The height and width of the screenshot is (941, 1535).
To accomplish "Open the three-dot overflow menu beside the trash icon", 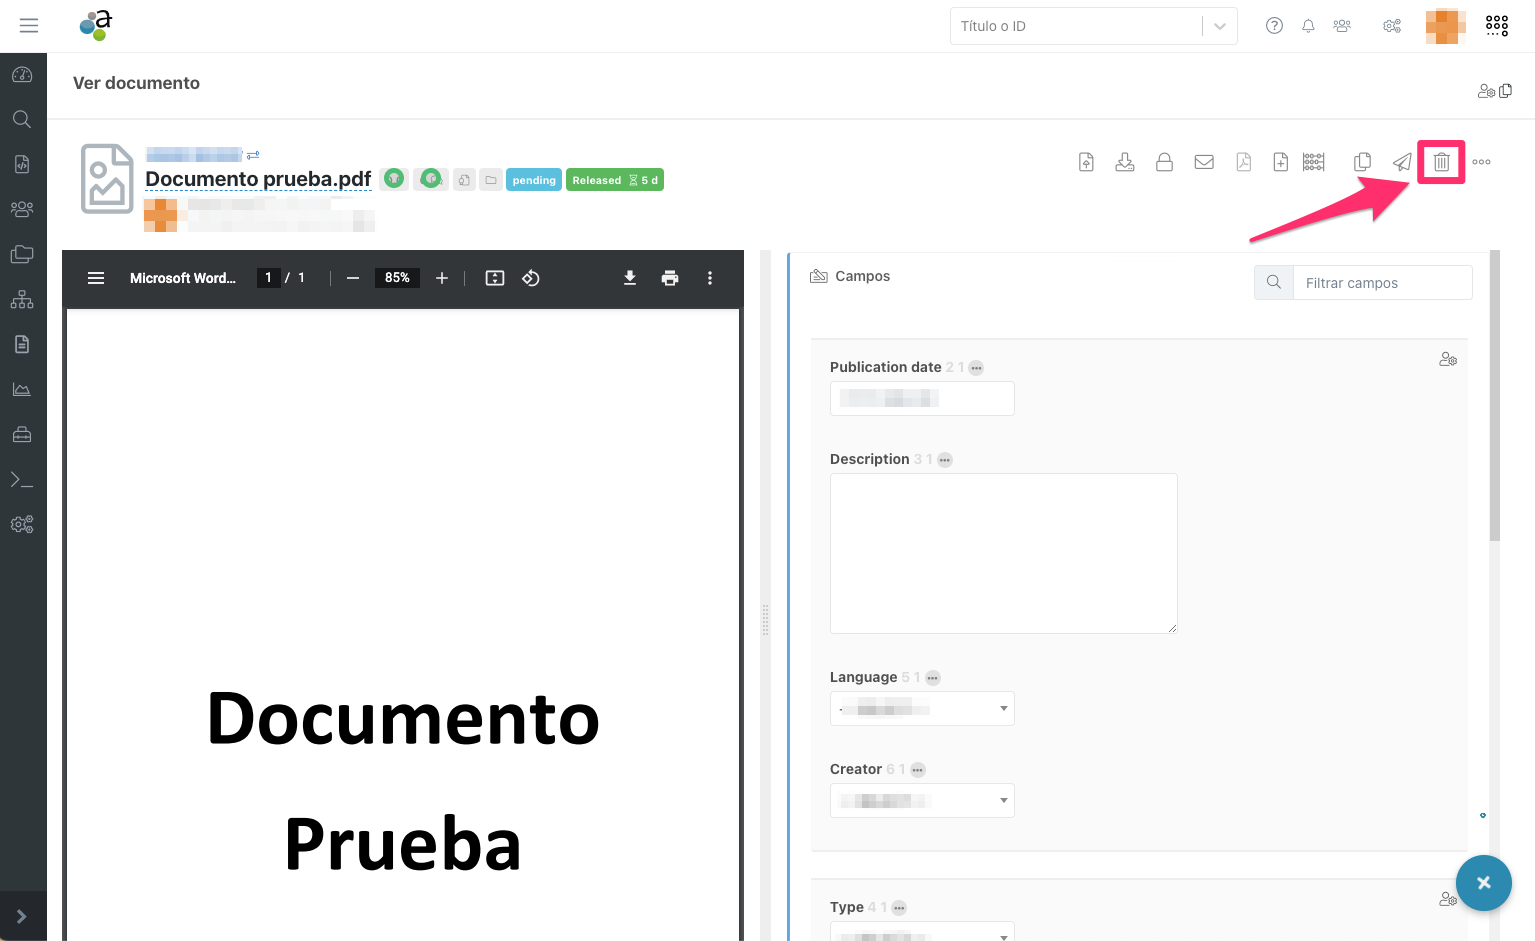I will [1481, 161].
